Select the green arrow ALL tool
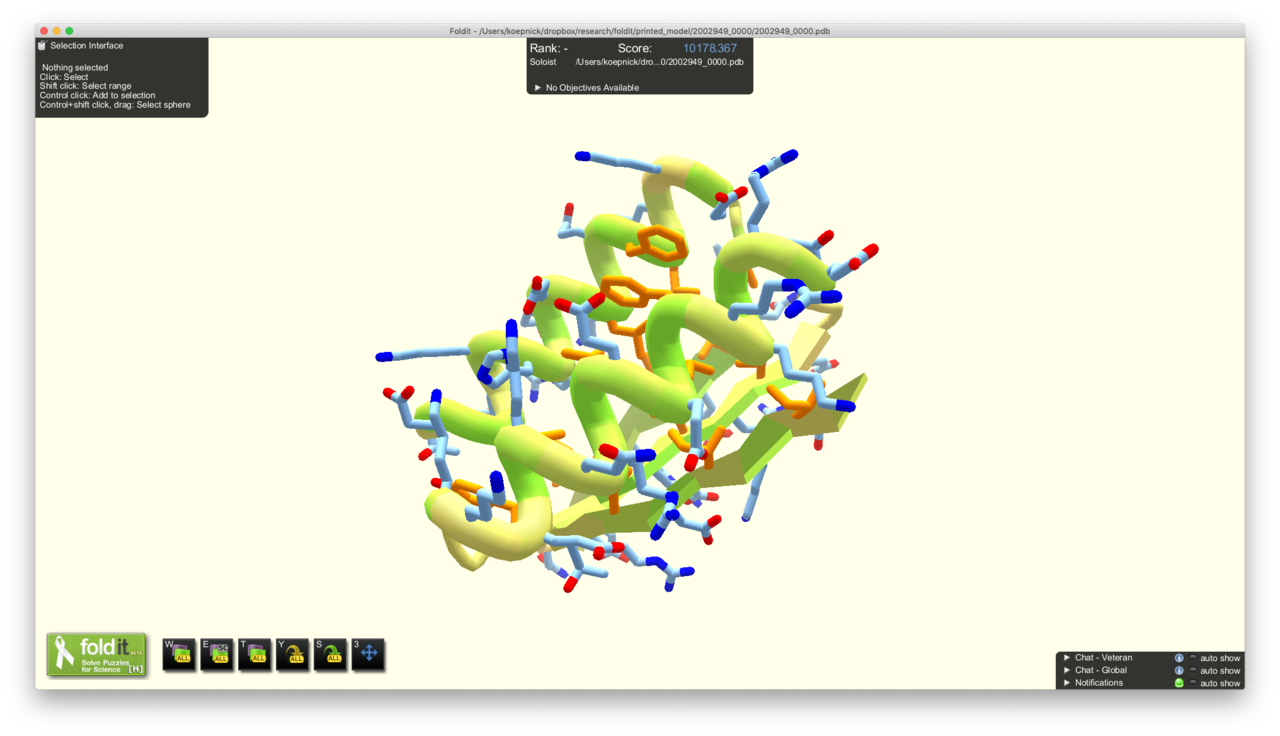 [328, 656]
